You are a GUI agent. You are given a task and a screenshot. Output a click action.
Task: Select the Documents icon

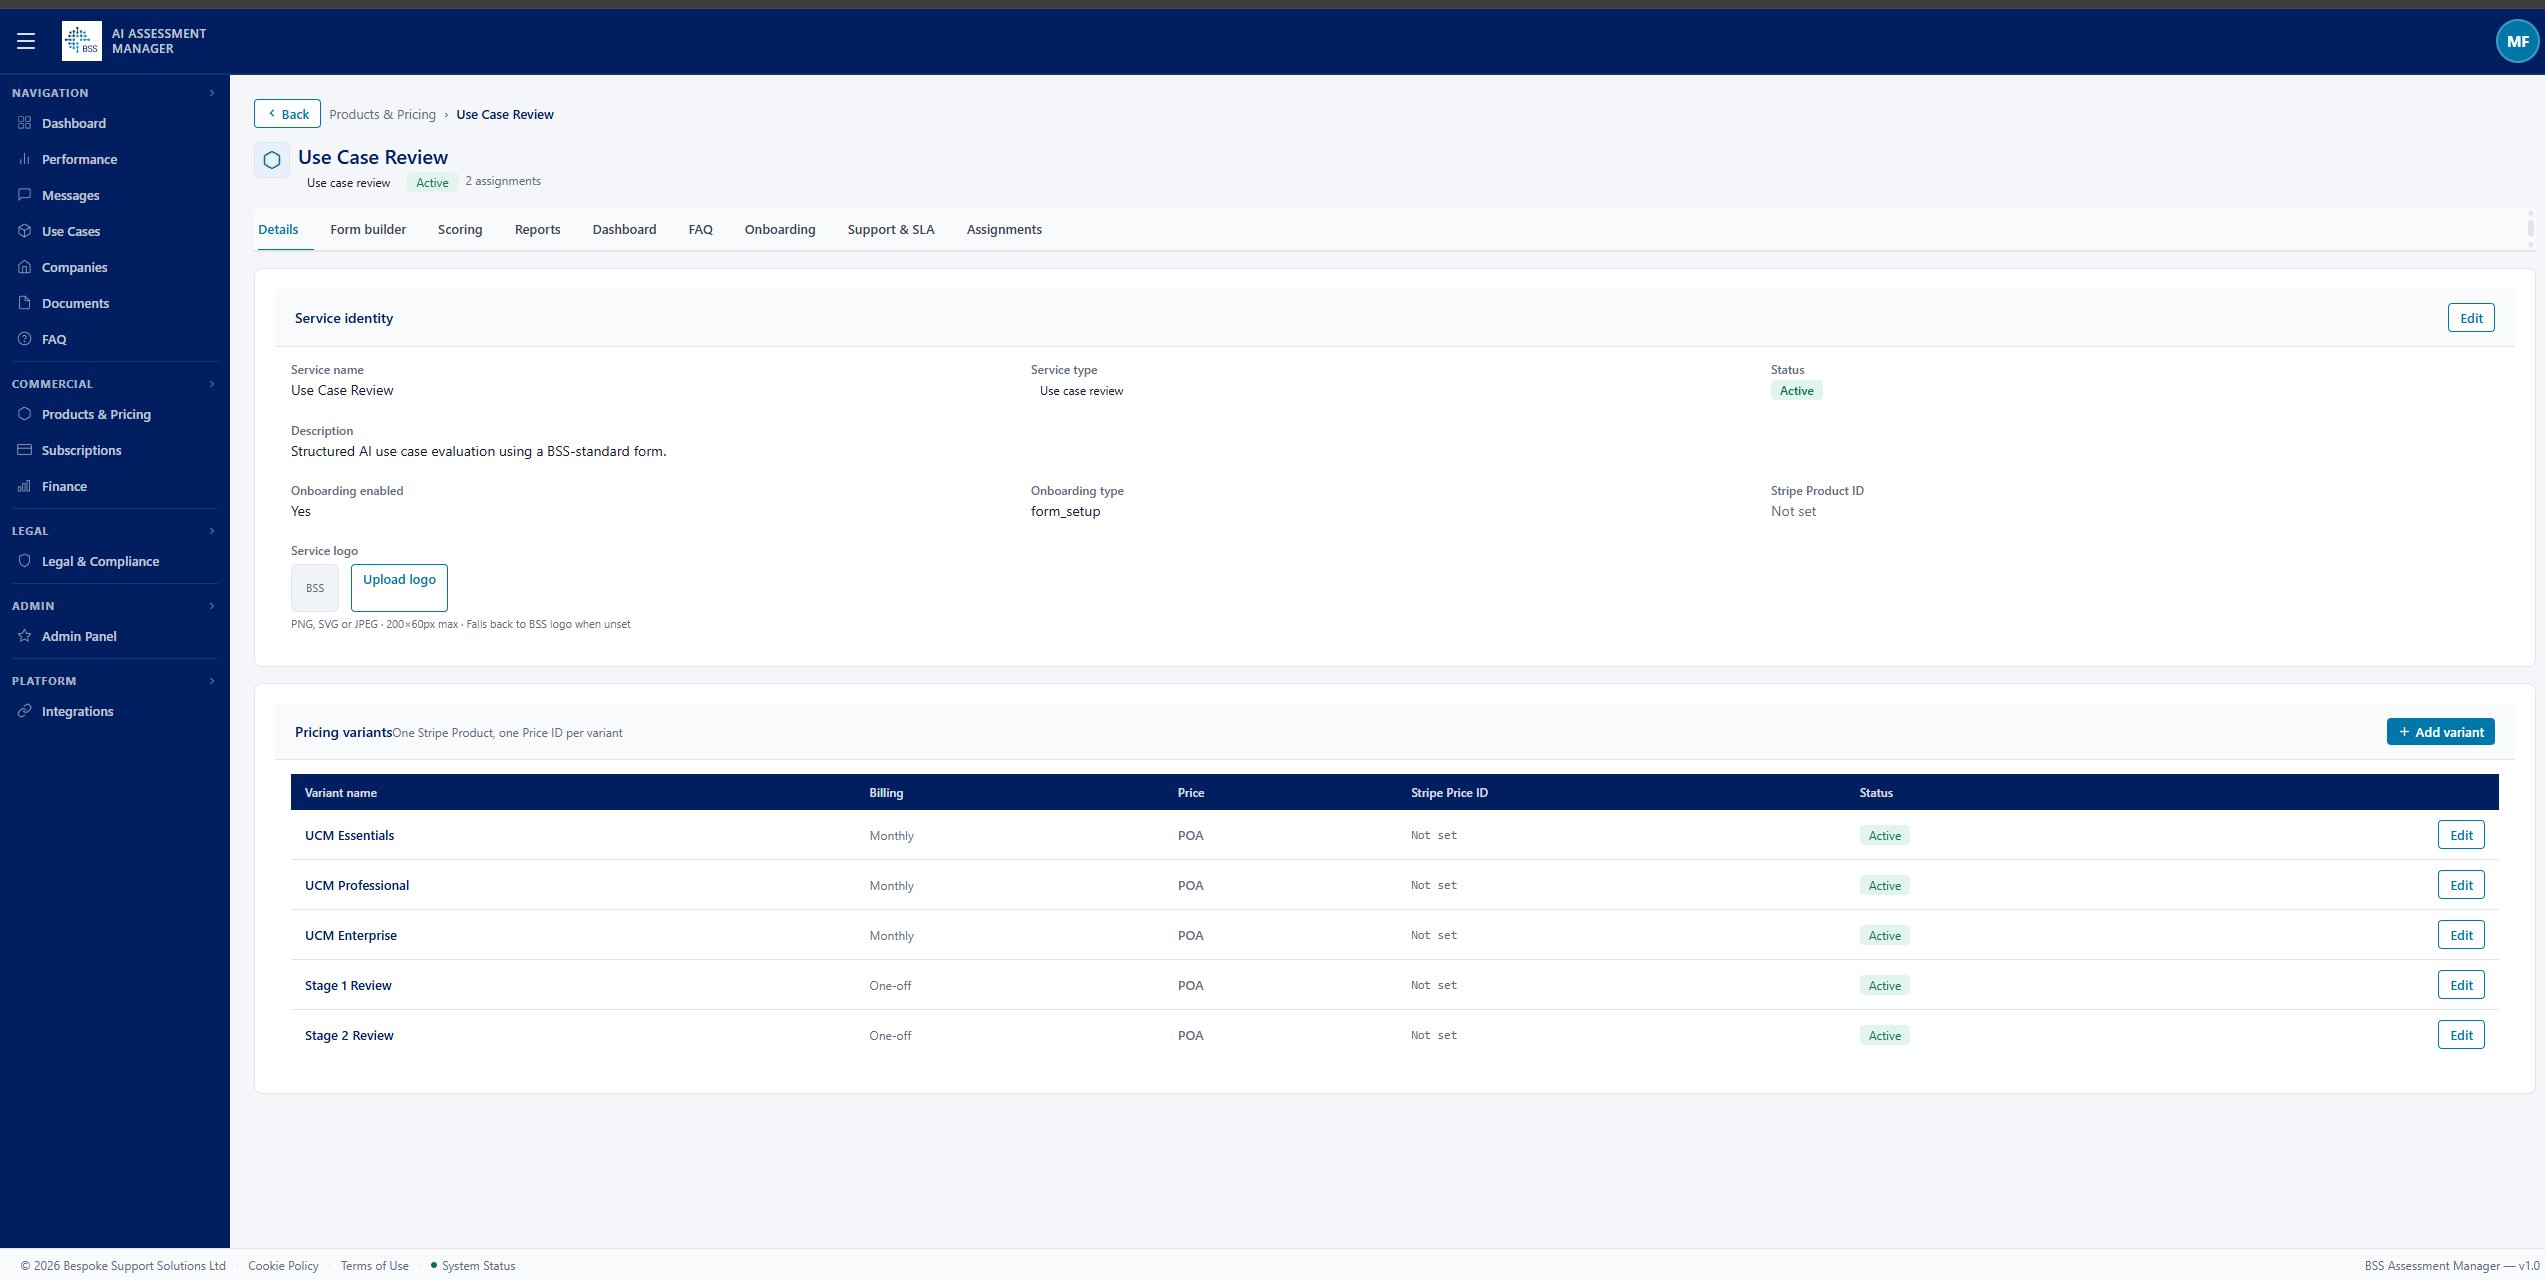tap(25, 303)
